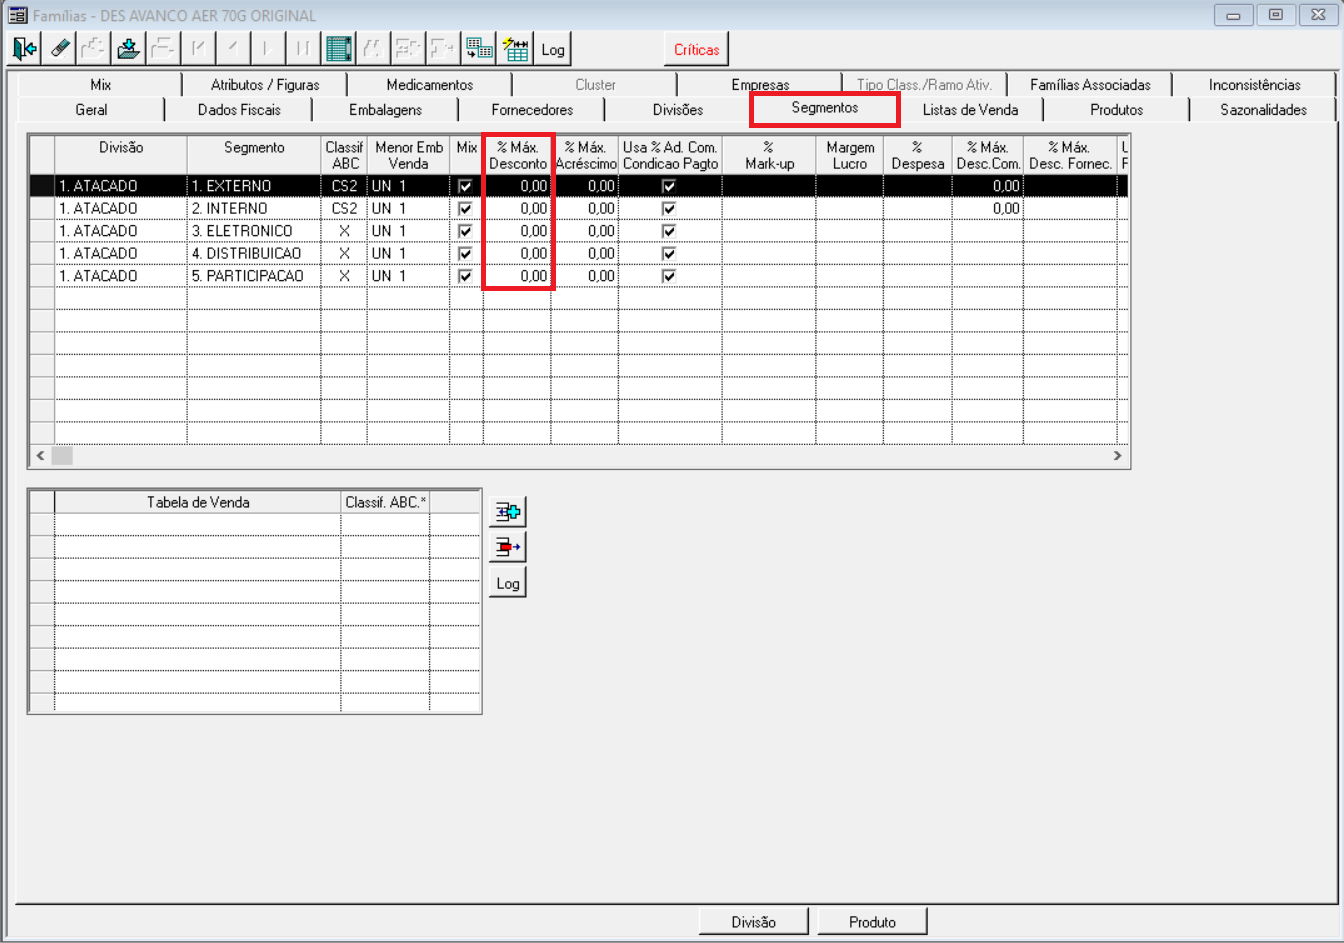Screen dimensions: 1344x943
Task: Select the '5. PARTICIPACAO' segment cell
Action: click(254, 276)
